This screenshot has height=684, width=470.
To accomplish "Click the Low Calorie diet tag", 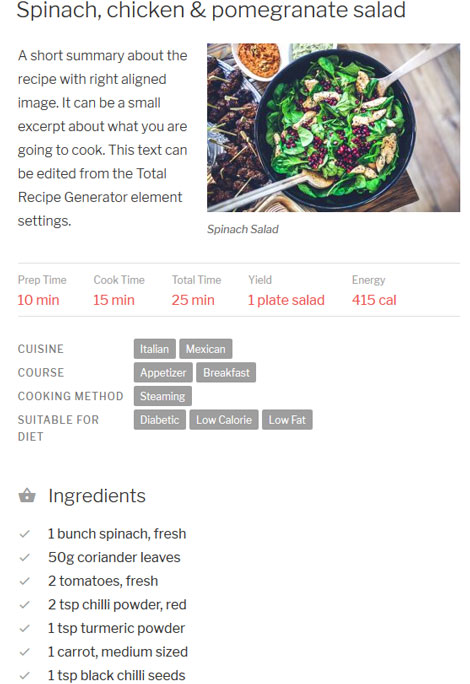I will [x=224, y=420].
